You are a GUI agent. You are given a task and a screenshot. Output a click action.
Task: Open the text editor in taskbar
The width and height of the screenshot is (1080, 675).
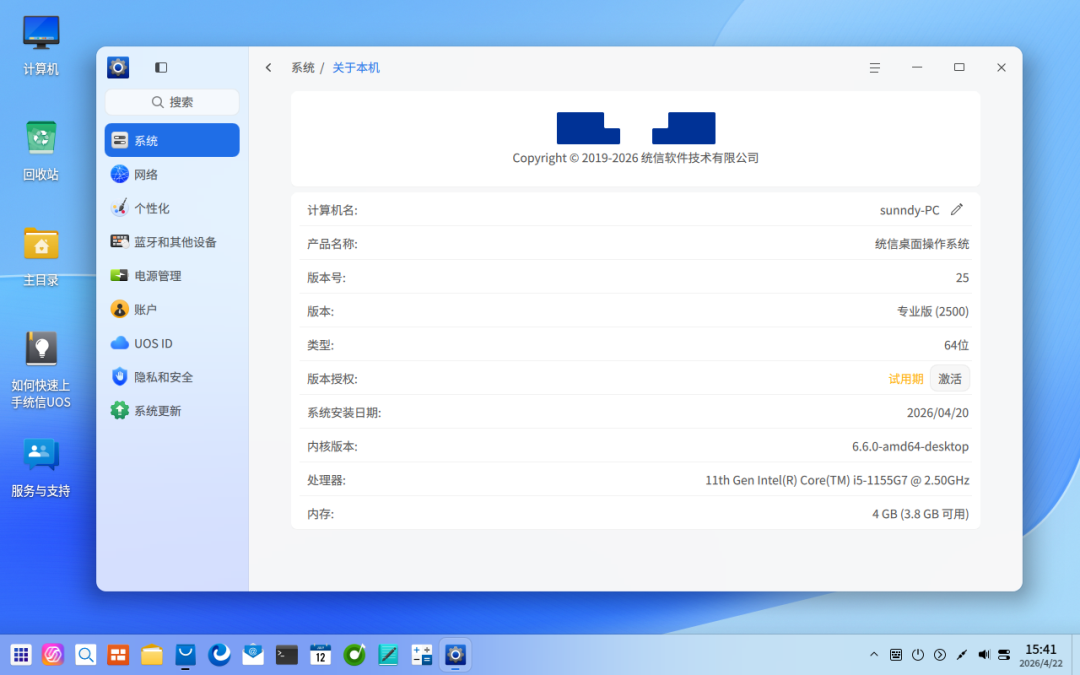click(x=388, y=654)
